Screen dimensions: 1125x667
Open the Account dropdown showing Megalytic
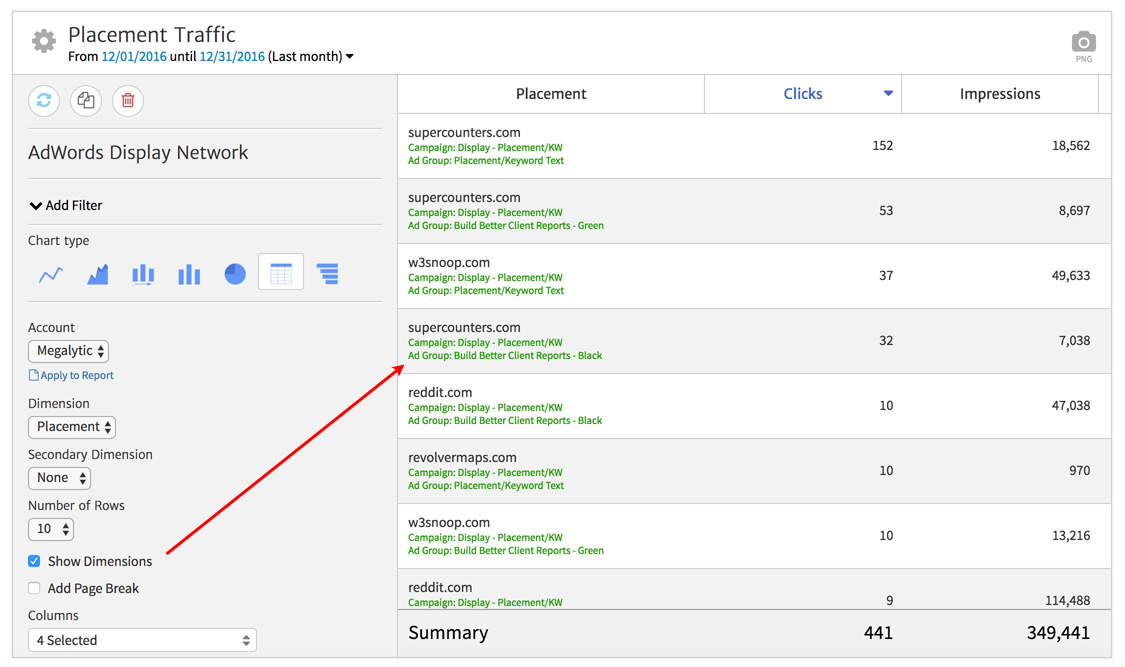tap(68, 351)
